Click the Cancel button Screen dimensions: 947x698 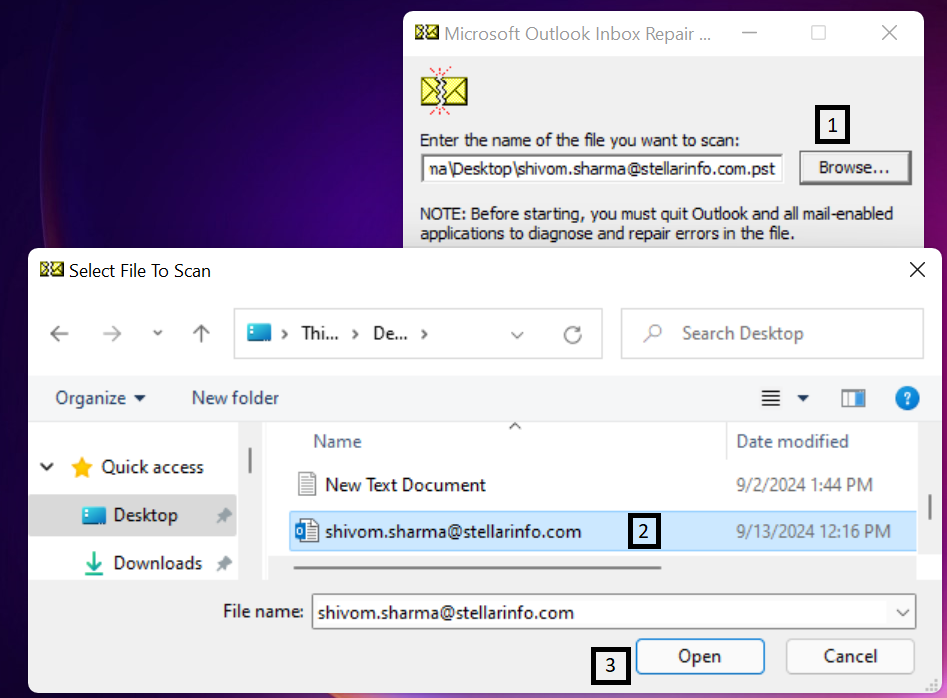tap(850, 656)
